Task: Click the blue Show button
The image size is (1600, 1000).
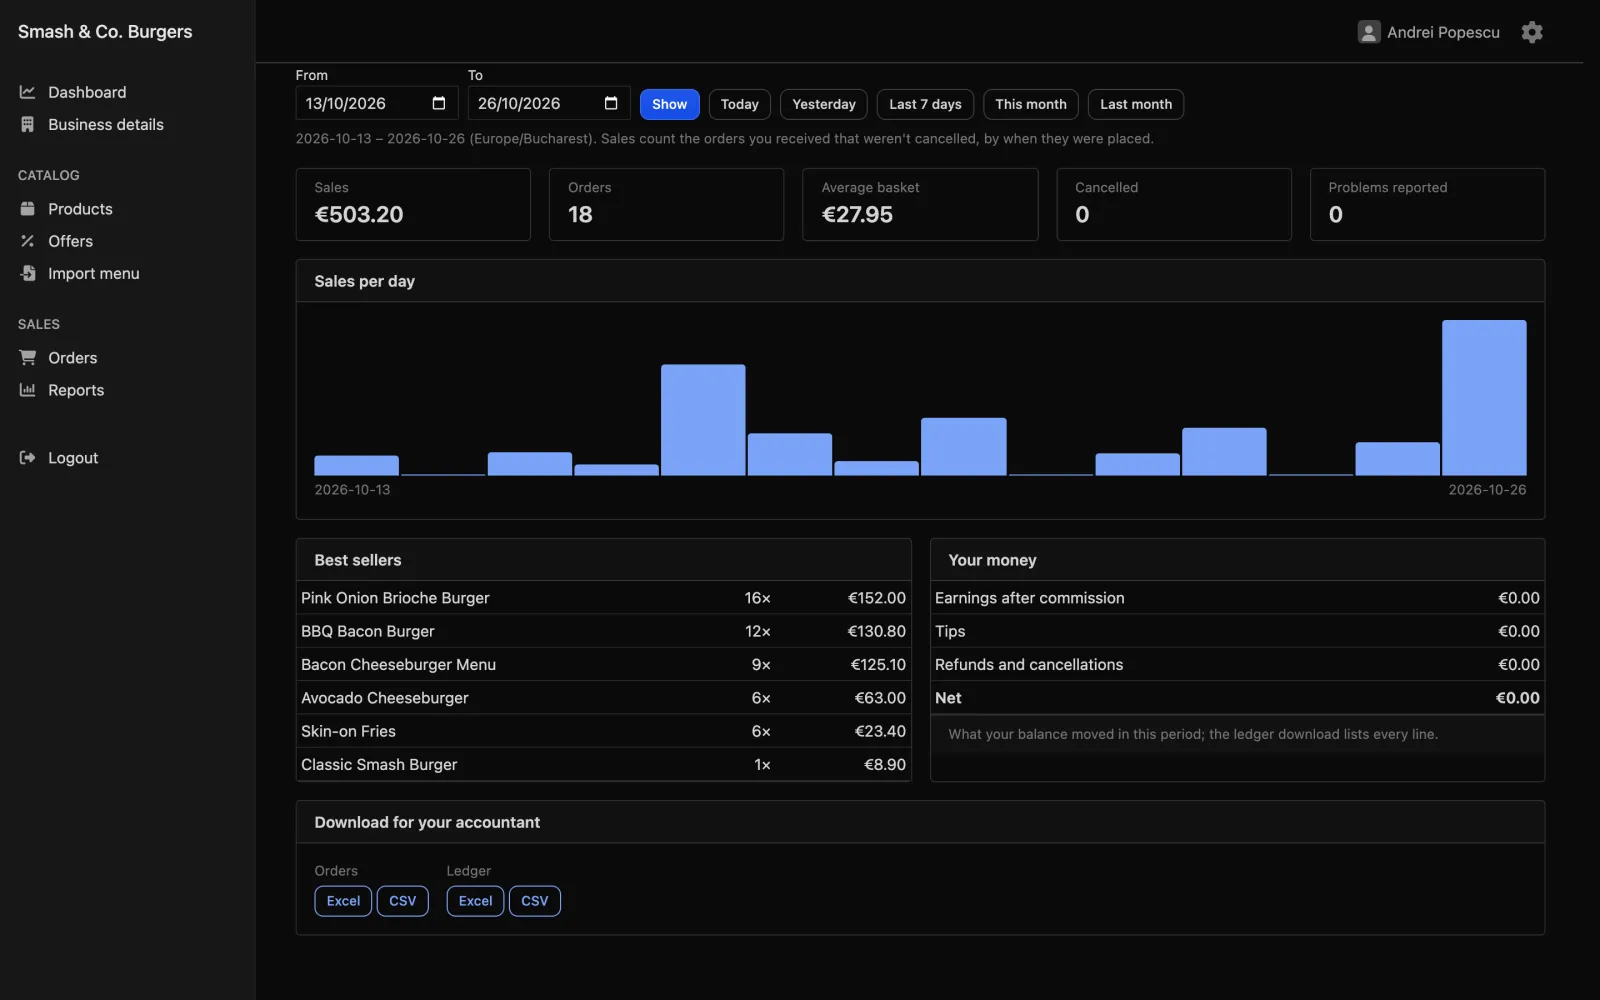Action: tap(669, 104)
